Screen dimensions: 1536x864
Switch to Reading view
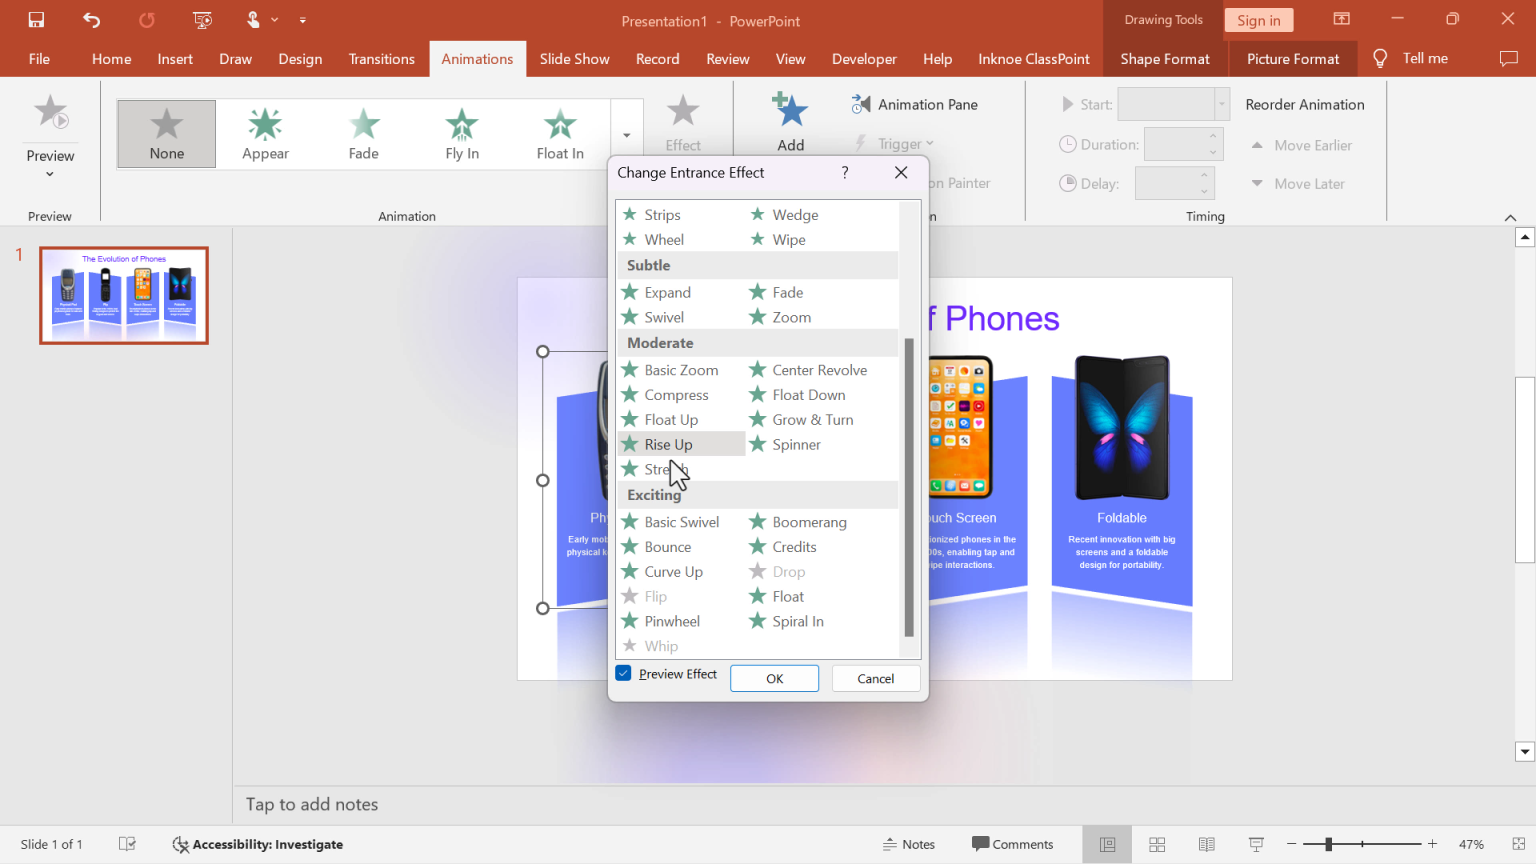(x=1206, y=844)
